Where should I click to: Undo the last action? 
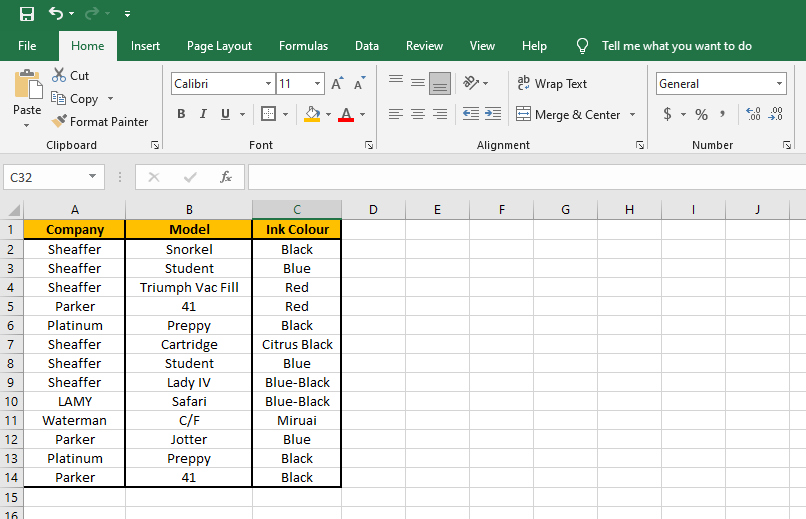click(x=56, y=13)
